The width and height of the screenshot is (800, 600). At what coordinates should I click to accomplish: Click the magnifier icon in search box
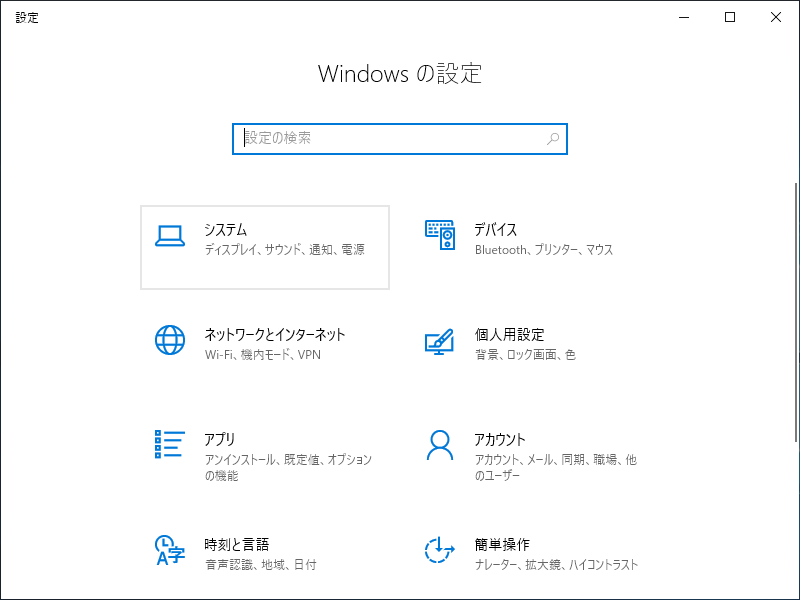tap(553, 139)
